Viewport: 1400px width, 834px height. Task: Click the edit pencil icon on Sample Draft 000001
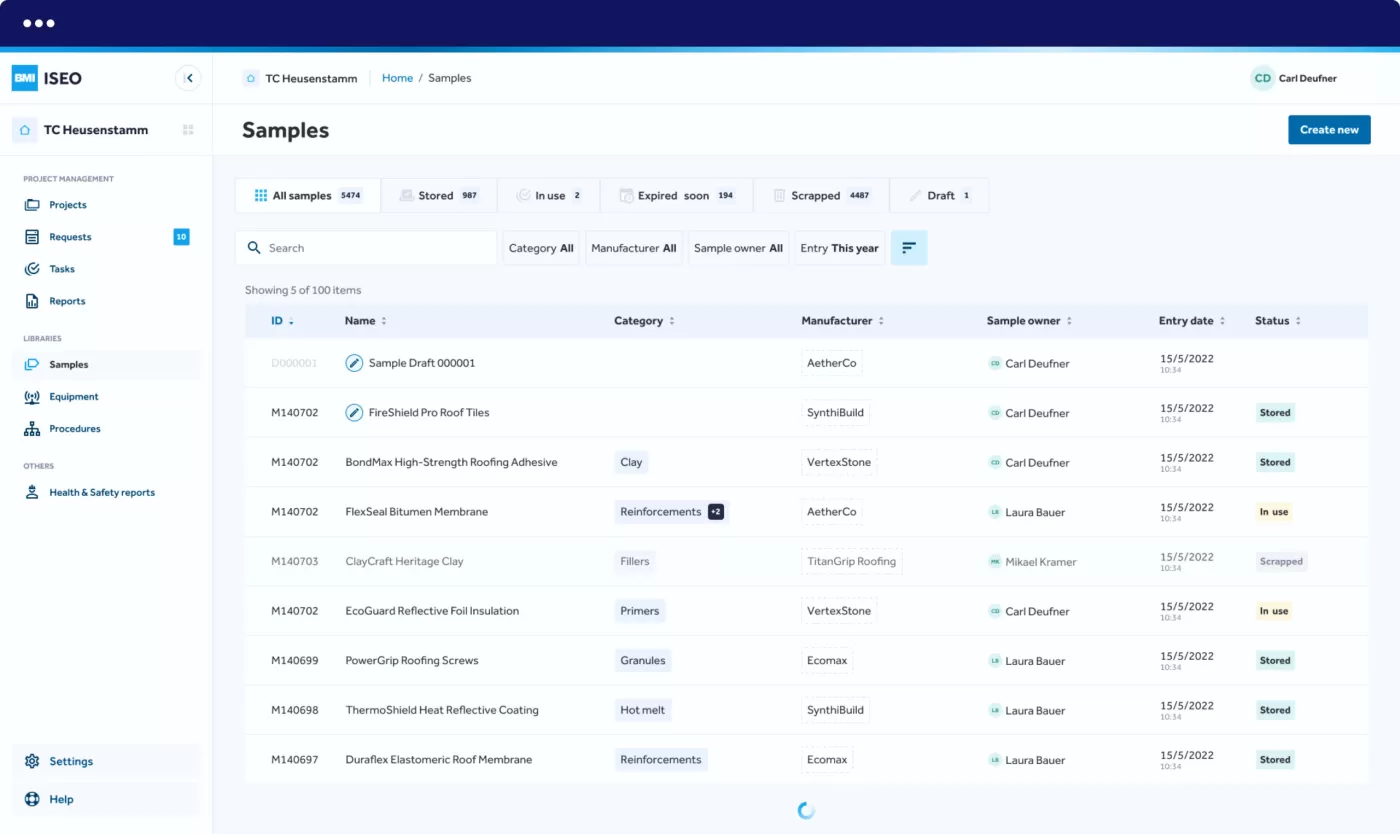(x=354, y=363)
